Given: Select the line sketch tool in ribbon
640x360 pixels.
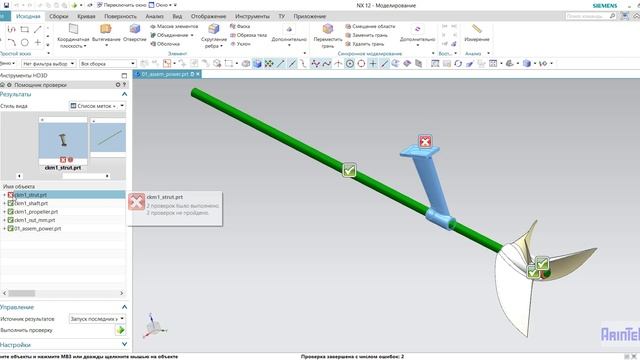Looking at the screenshot, I should pos(38,29).
